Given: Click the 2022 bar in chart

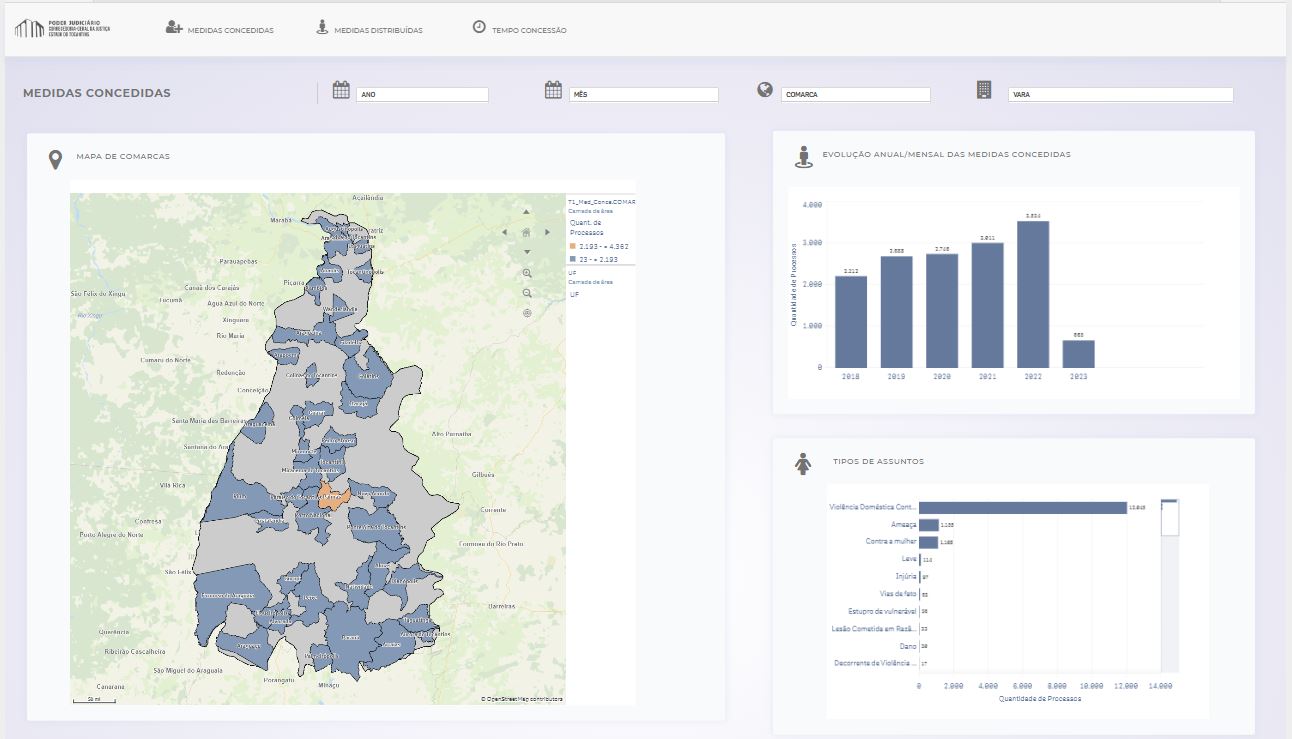Looking at the screenshot, I should point(1032,294).
